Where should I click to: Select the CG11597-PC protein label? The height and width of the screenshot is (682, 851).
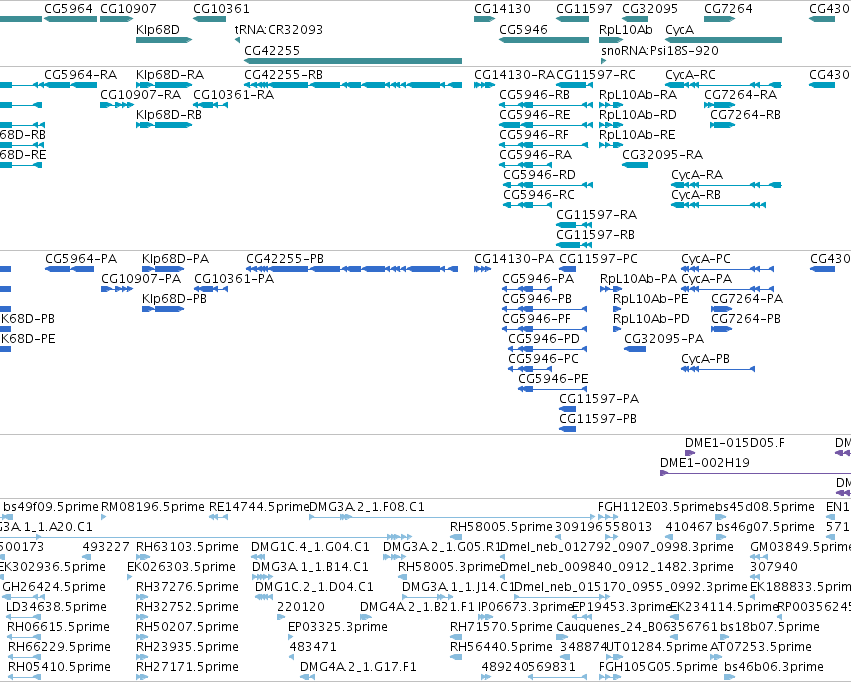(598, 259)
